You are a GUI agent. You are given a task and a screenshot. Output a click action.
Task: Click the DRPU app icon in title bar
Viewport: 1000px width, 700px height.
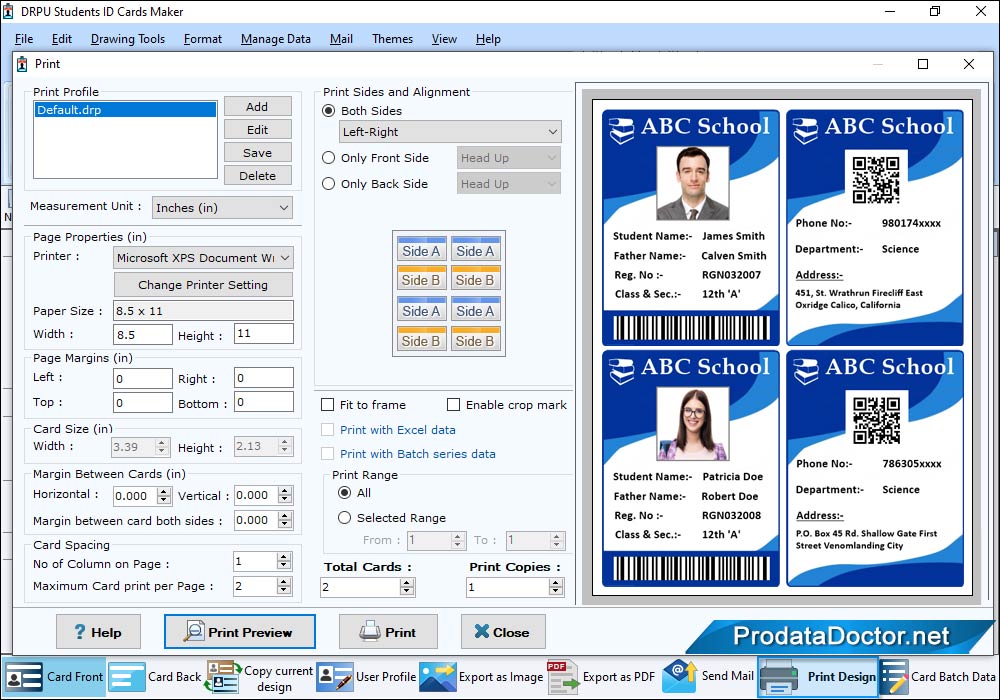pyautogui.click(x=8, y=11)
